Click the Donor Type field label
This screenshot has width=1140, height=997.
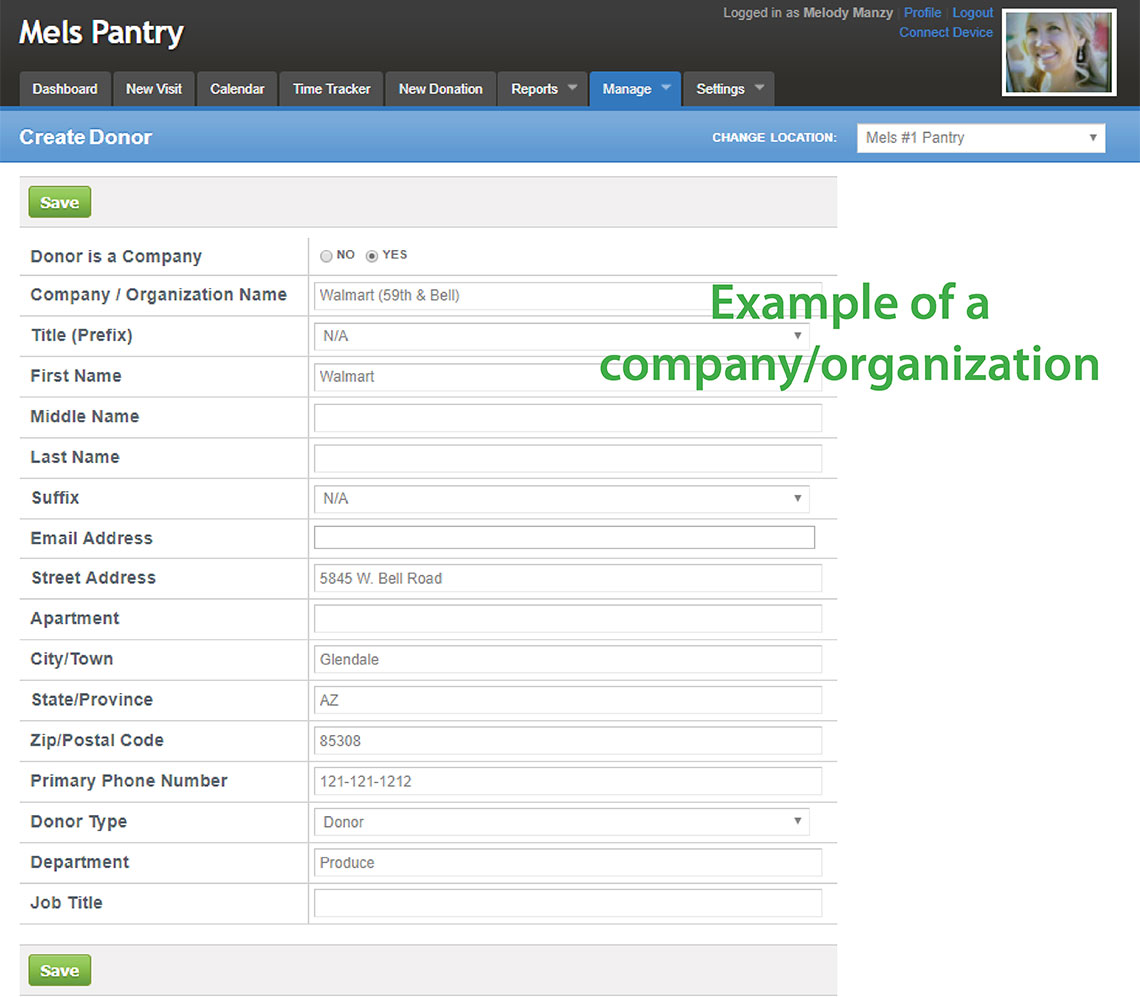pyautogui.click(x=79, y=822)
